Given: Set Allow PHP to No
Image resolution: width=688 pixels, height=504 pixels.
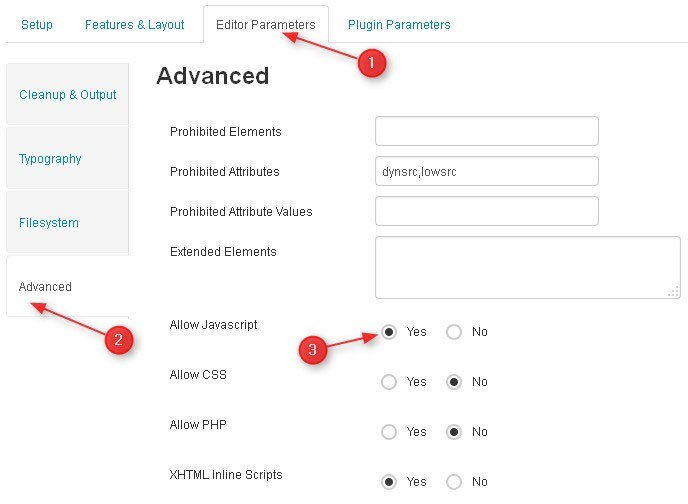Looking at the screenshot, I should [x=454, y=432].
